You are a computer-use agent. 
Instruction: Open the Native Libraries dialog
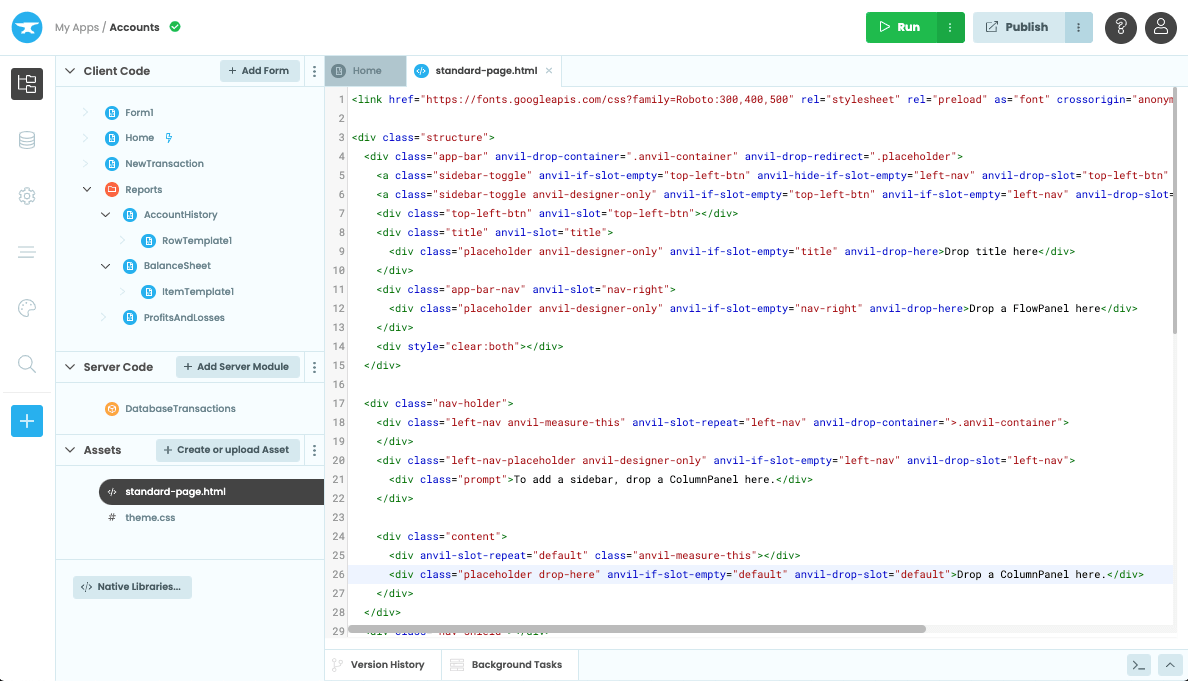[x=131, y=587]
